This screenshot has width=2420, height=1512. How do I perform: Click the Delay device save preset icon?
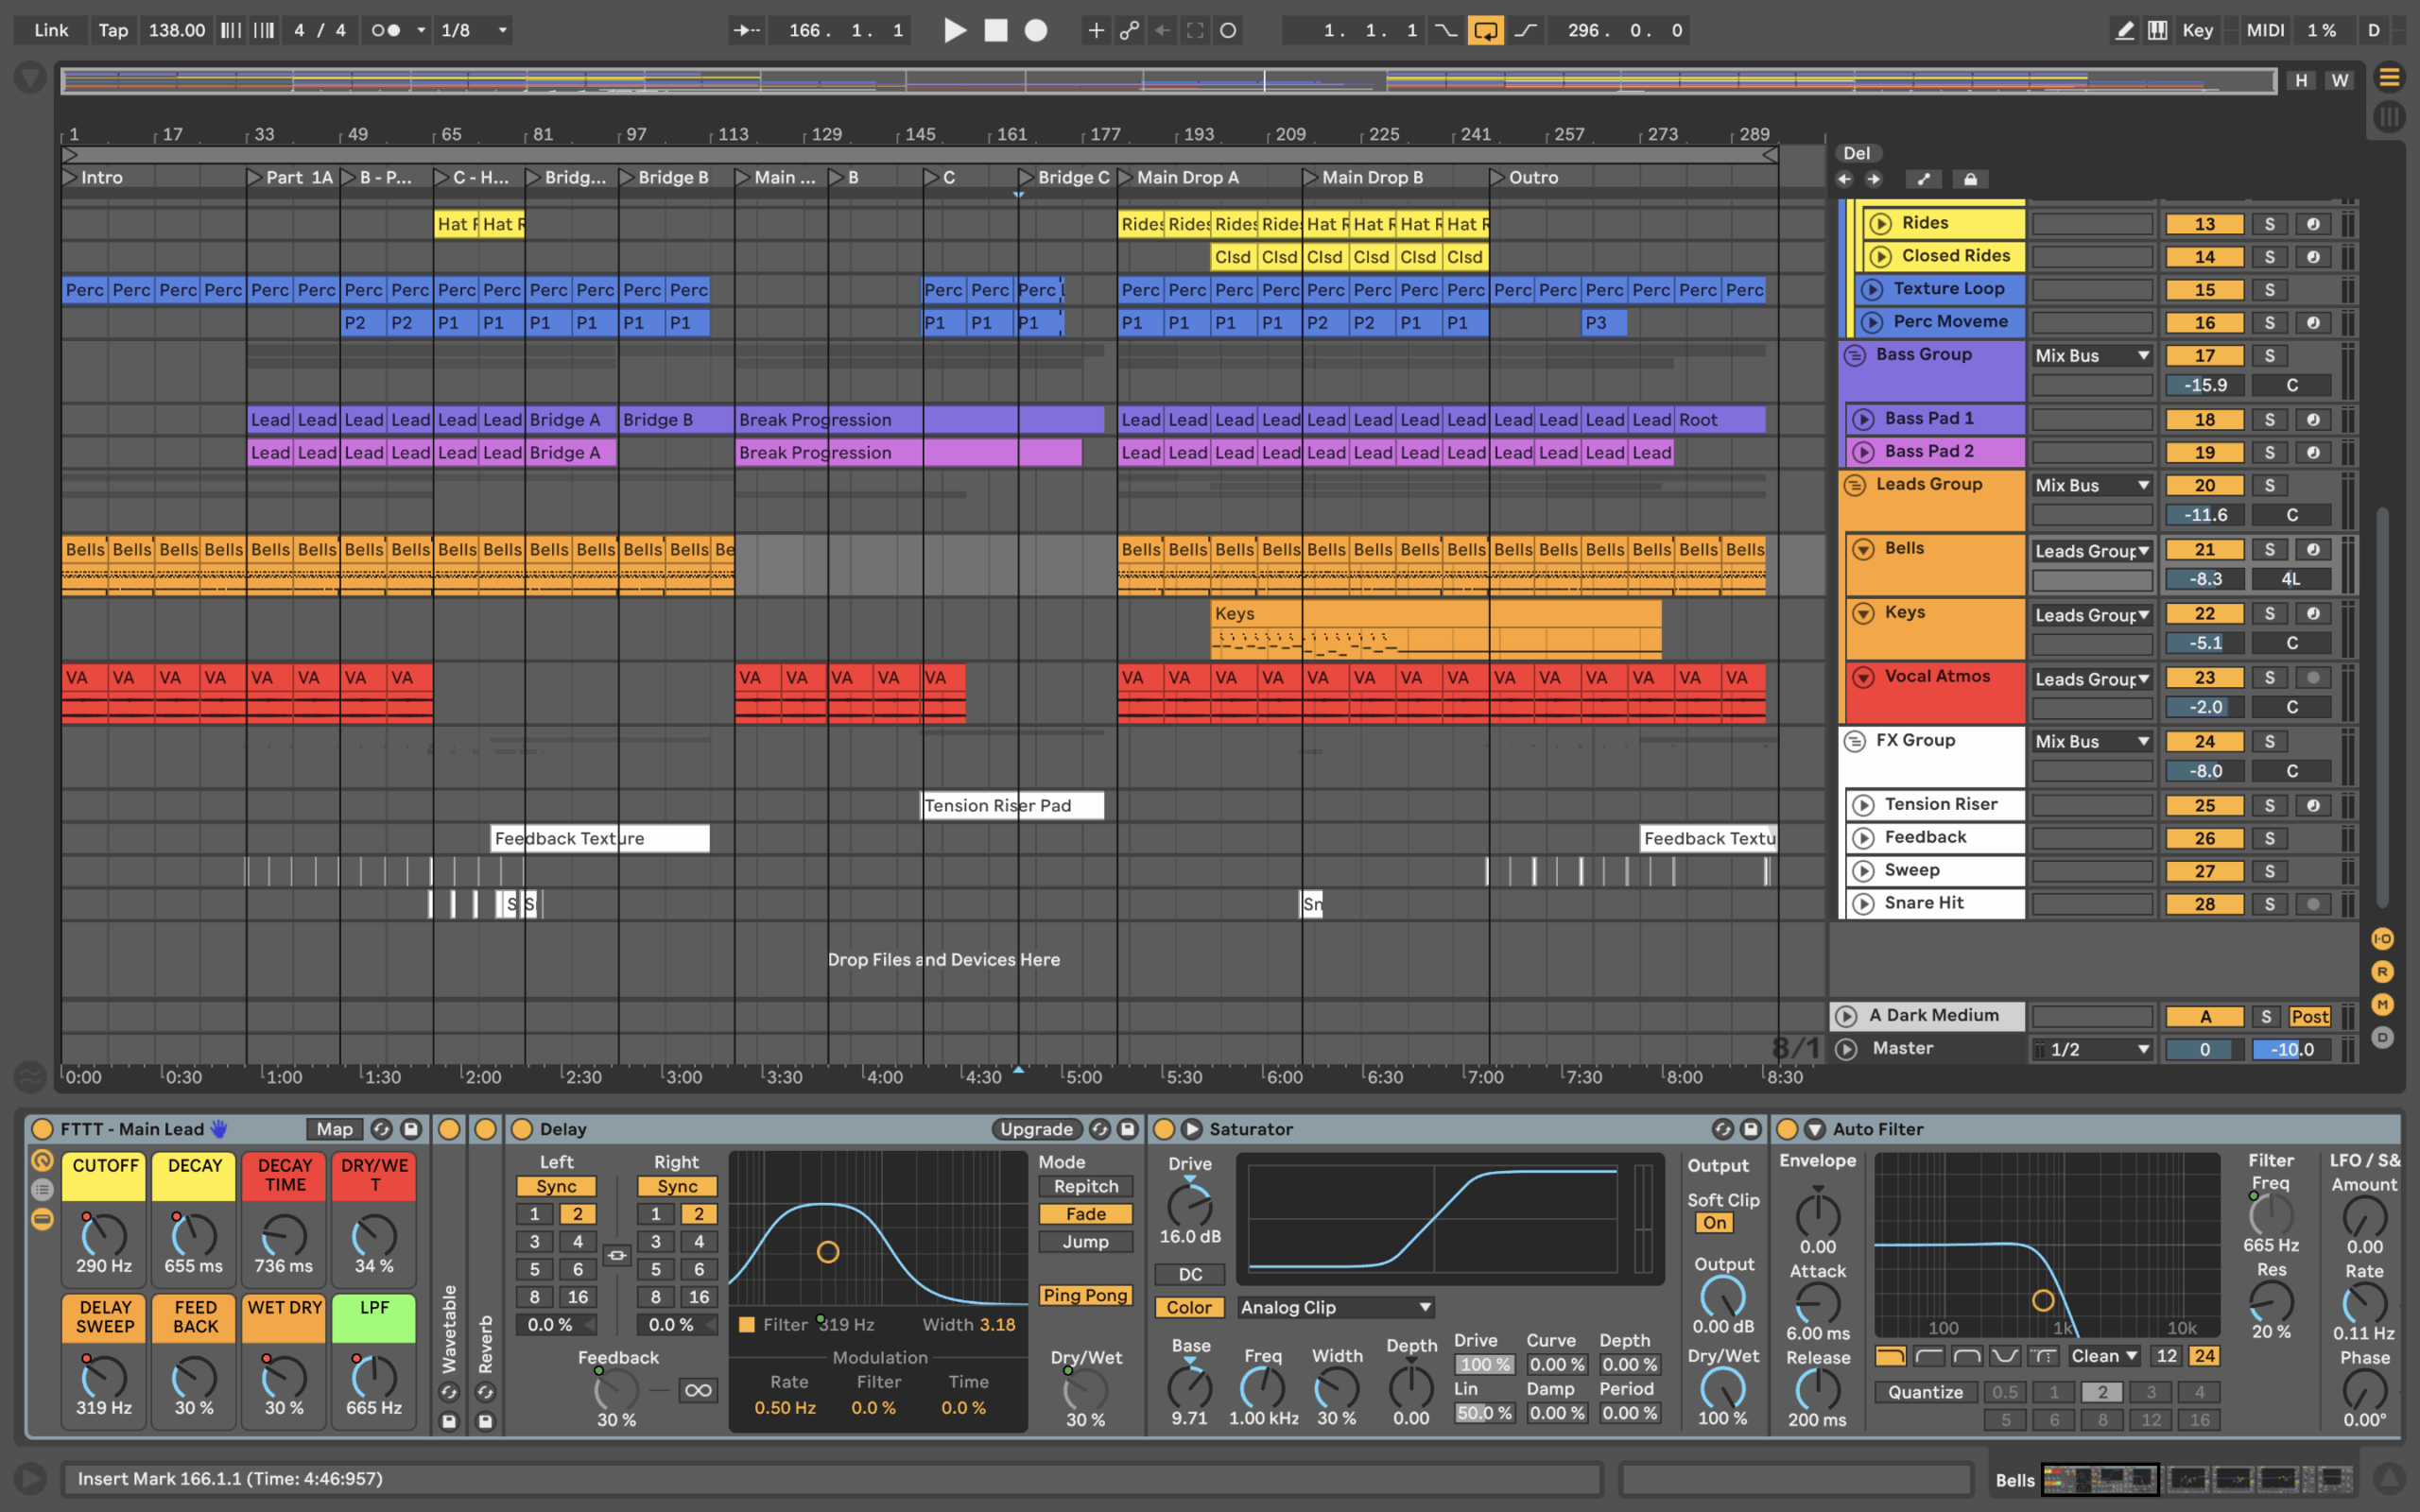pos(1127,1129)
